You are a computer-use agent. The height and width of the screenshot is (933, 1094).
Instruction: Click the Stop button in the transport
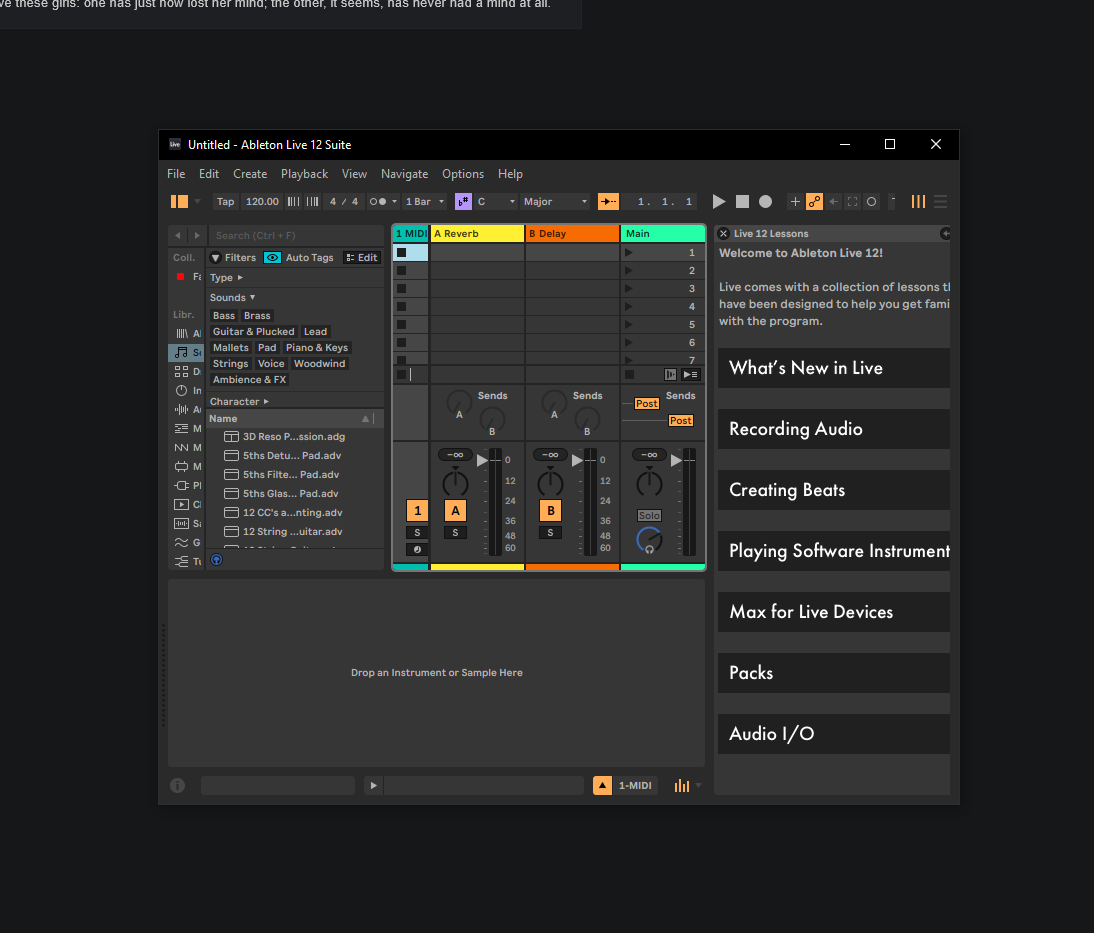pos(742,202)
